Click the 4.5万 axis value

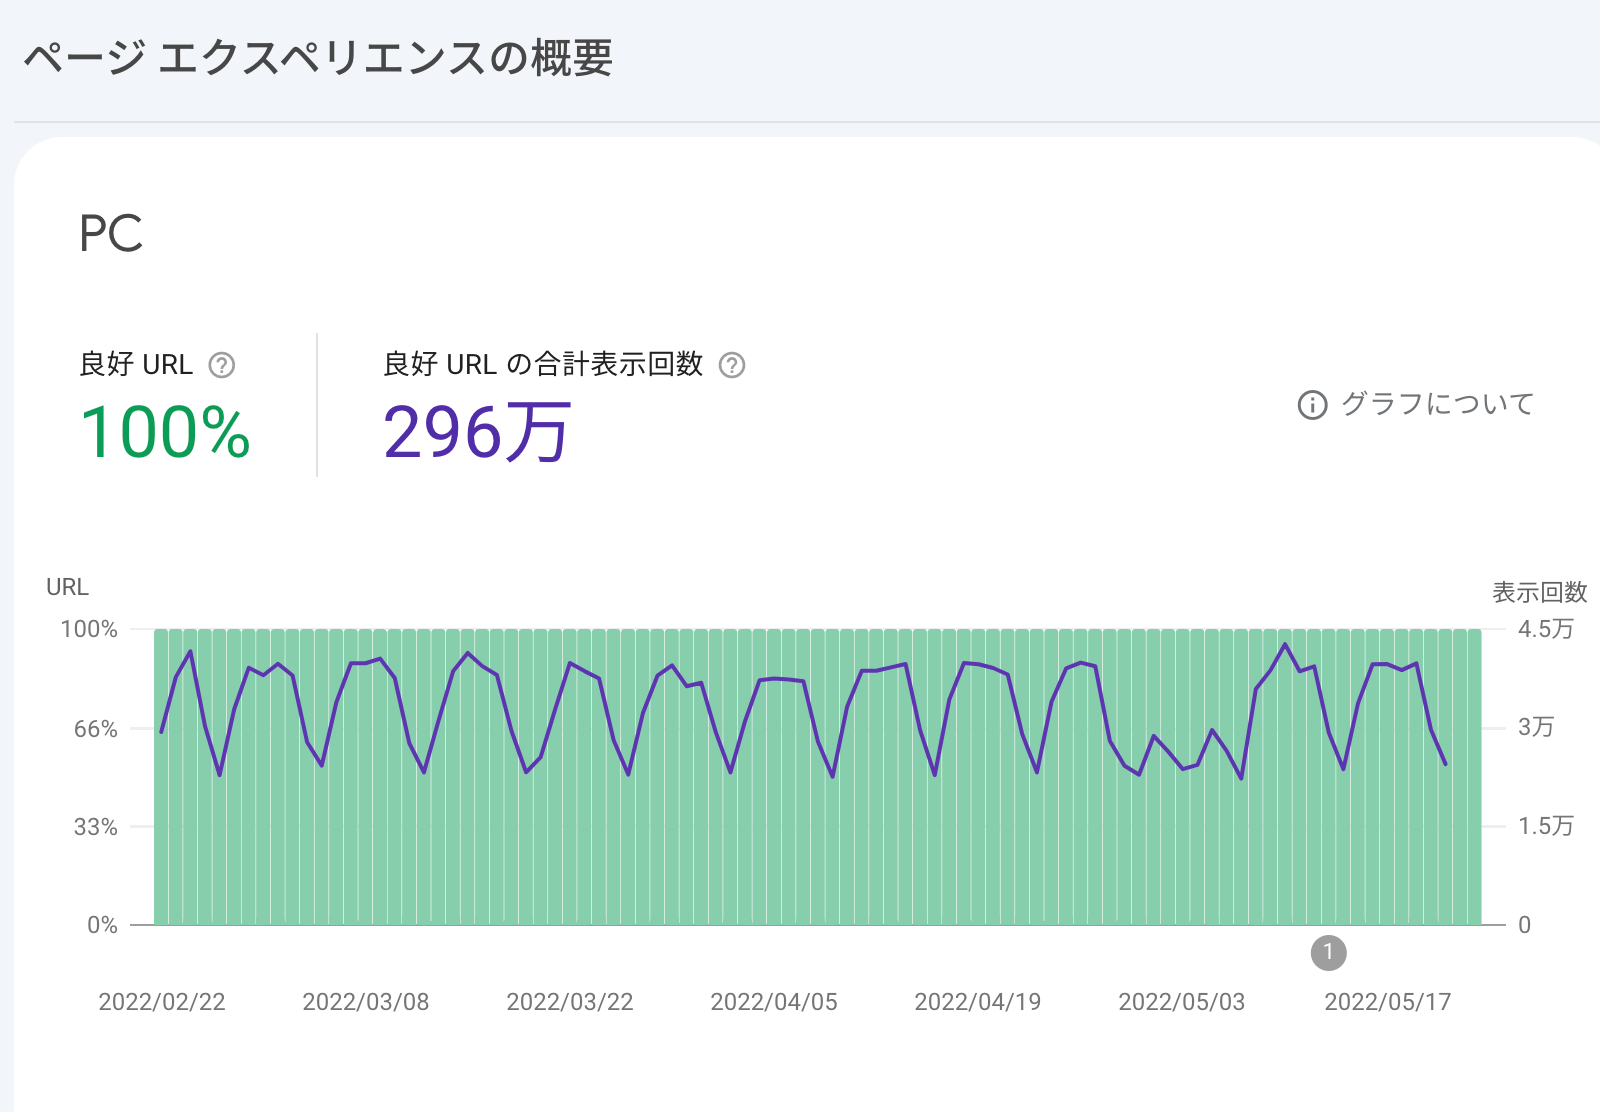click(1546, 629)
